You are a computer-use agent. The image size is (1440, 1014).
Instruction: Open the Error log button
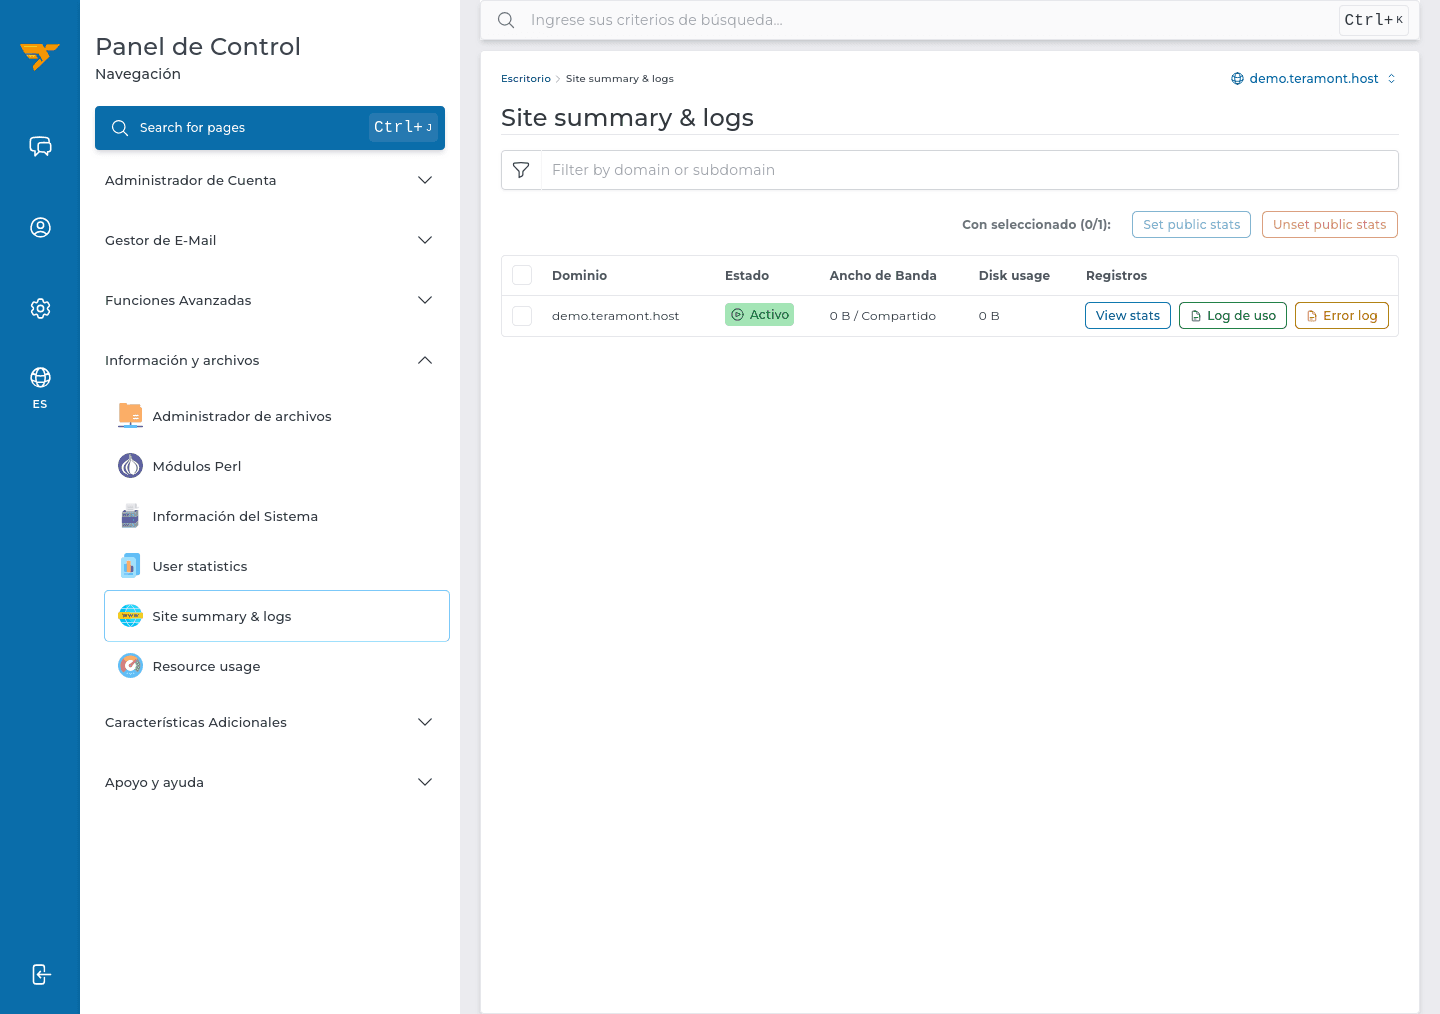(x=1341, y=315)
